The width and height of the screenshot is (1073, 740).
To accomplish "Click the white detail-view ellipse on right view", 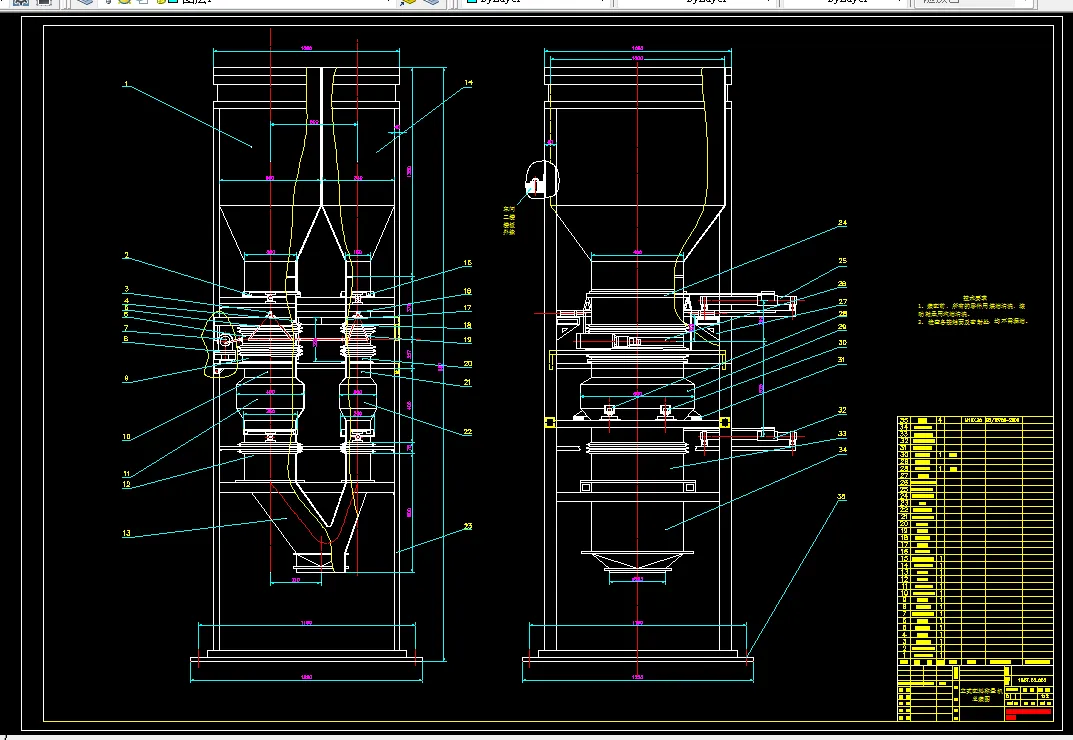I will (x=542, y=179).
